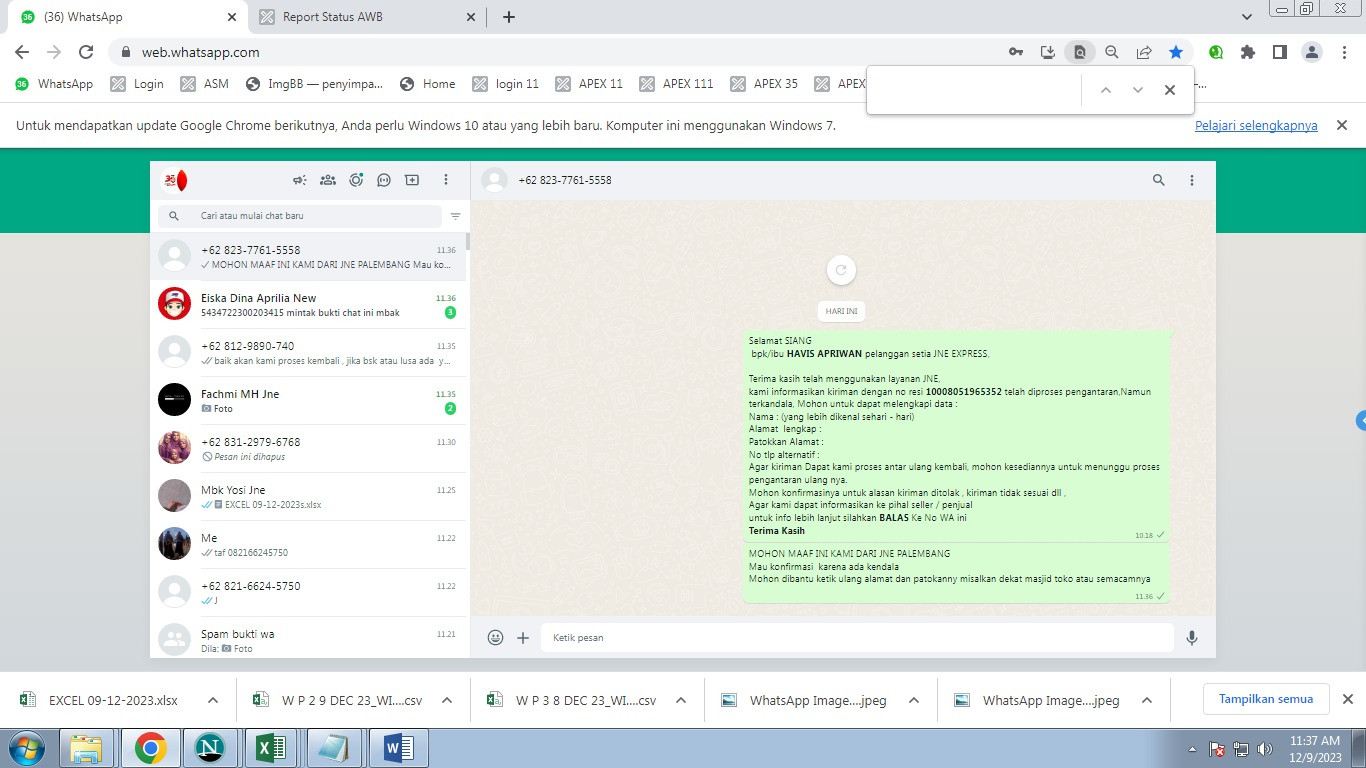Image resolution: width=1366 pixels, height=768 pixels.
Task: Click the find-in-page icon in address bar
Action: tap(1079, 52)
